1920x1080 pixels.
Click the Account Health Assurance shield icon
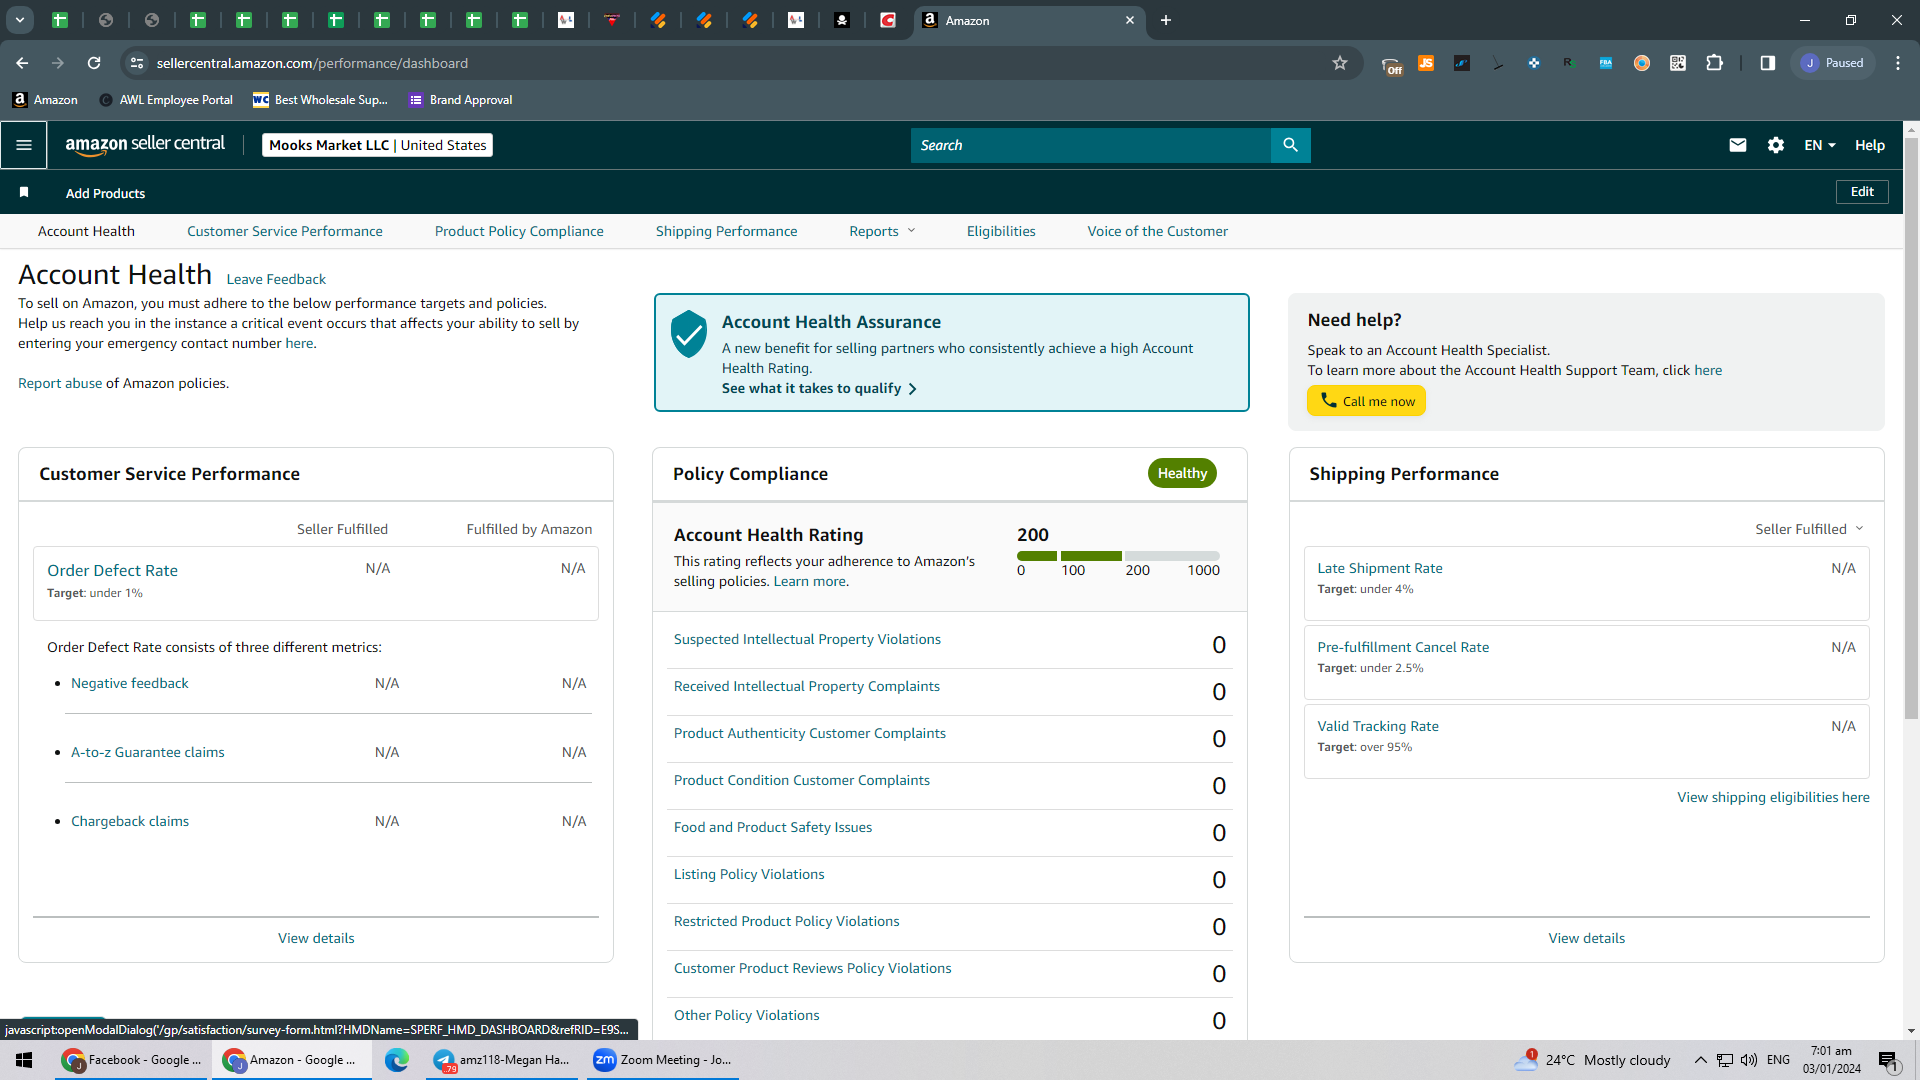(689, 333)
